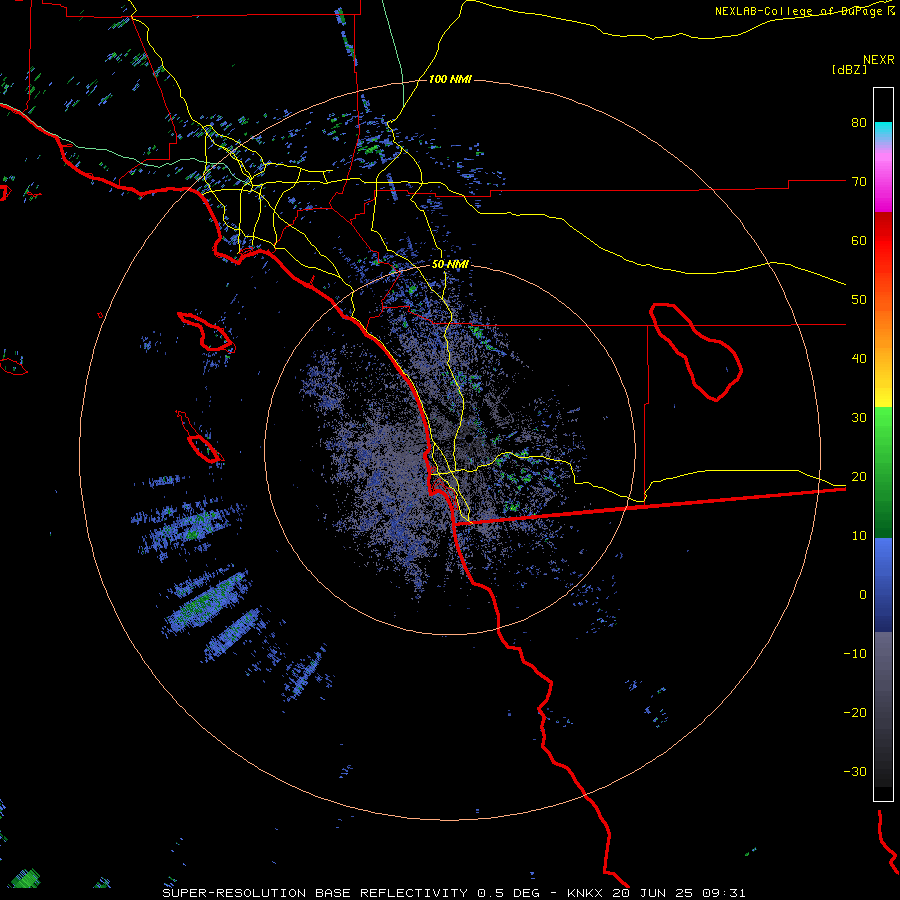Viewport: 900px width, 900px height.
Task: Click the SUPER-RESOLUTION BASE REFLECTIVITY caption
Action: point(315,893)
